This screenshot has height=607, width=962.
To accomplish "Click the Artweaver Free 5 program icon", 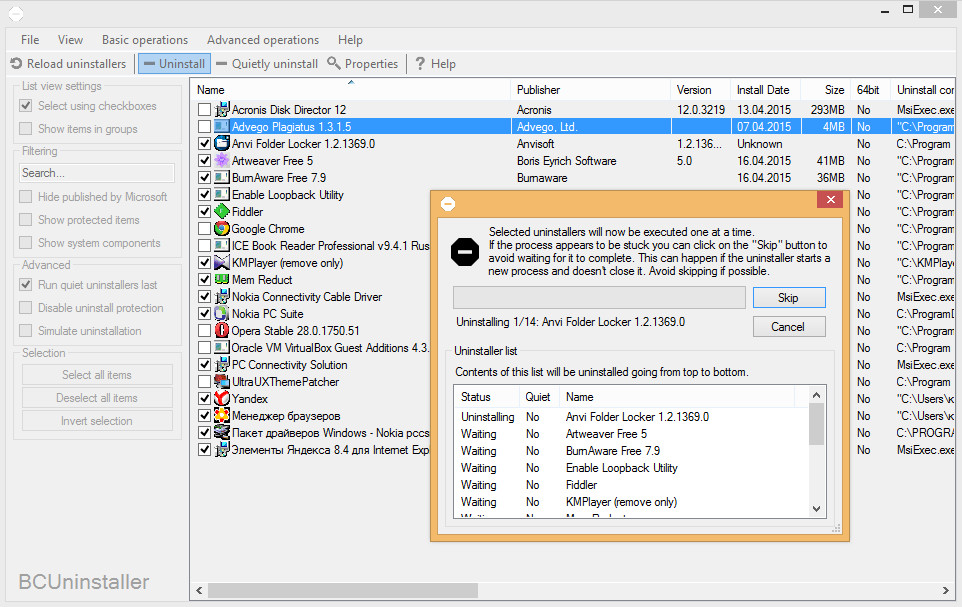I will [221, 161].
